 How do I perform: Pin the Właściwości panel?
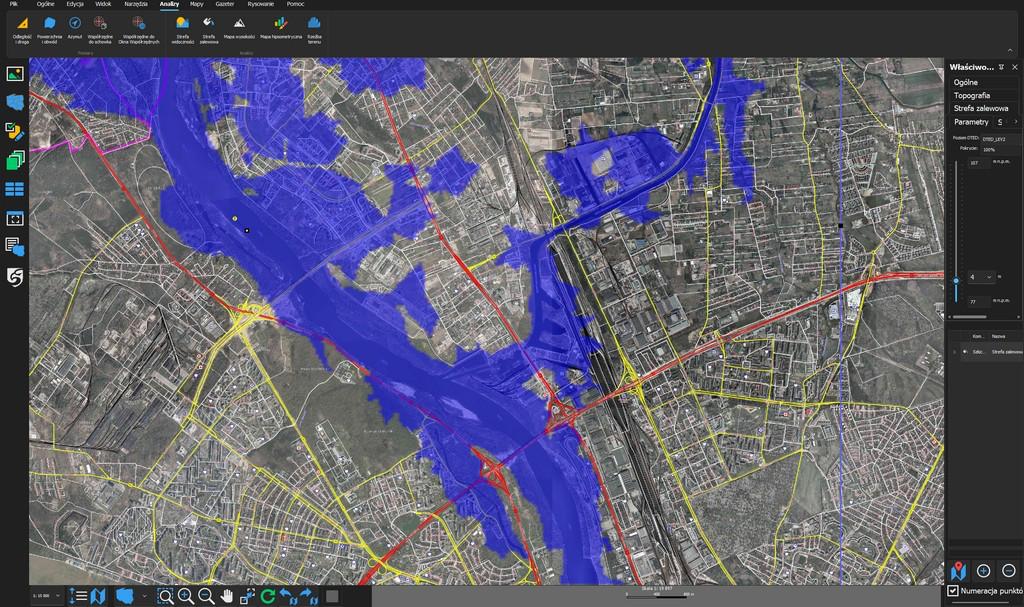1002,67
